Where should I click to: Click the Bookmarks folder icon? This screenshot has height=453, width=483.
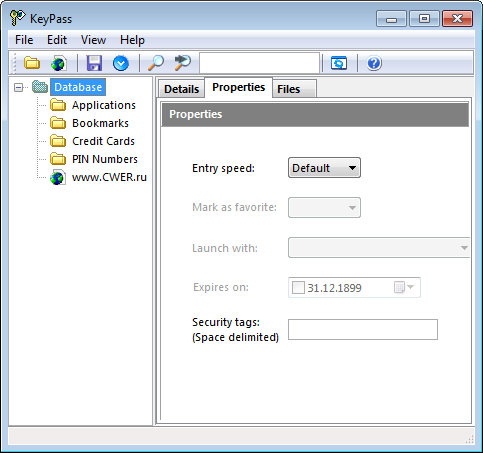point(58,123)
